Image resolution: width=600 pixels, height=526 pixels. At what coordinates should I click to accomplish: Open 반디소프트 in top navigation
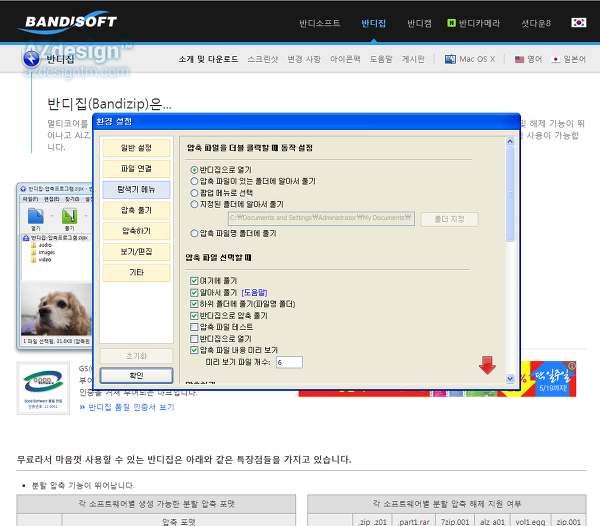320,23
